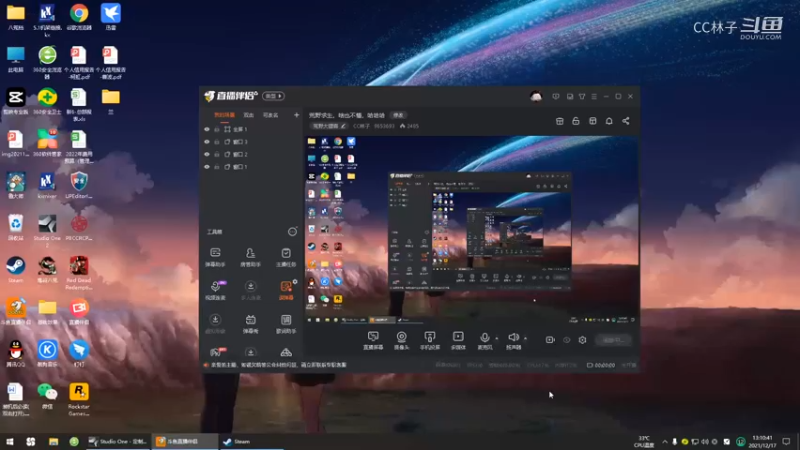Open the lyrics assistant tool

click(x=286, y=323)
